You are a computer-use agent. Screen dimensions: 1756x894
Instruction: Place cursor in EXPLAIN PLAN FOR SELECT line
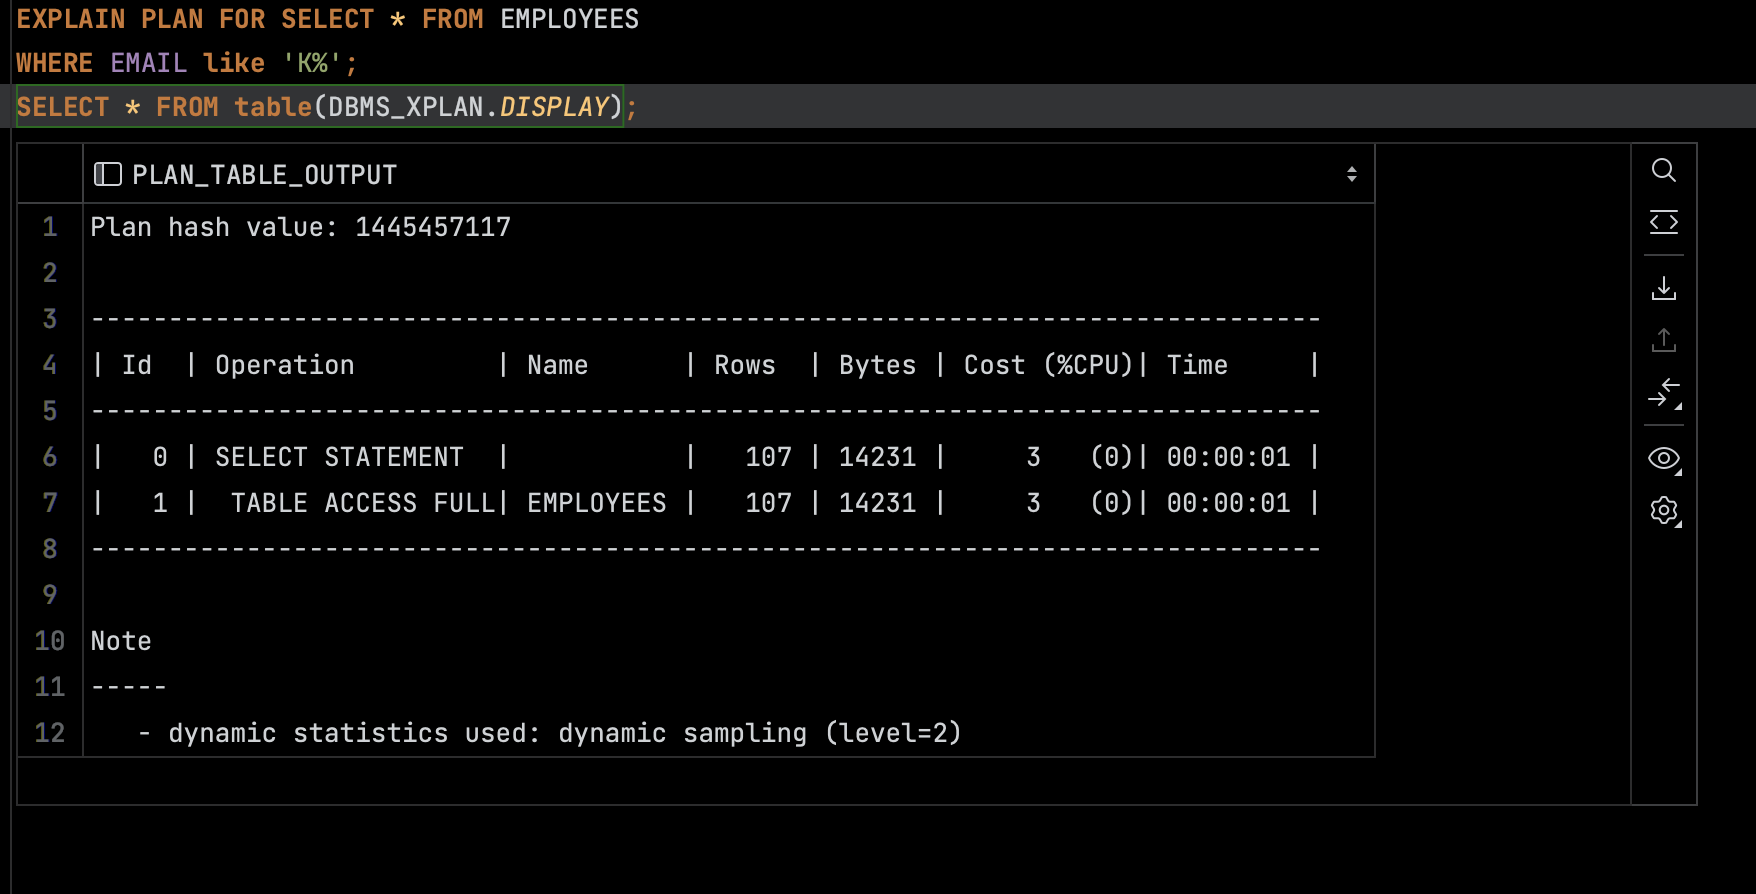(328, 19)
